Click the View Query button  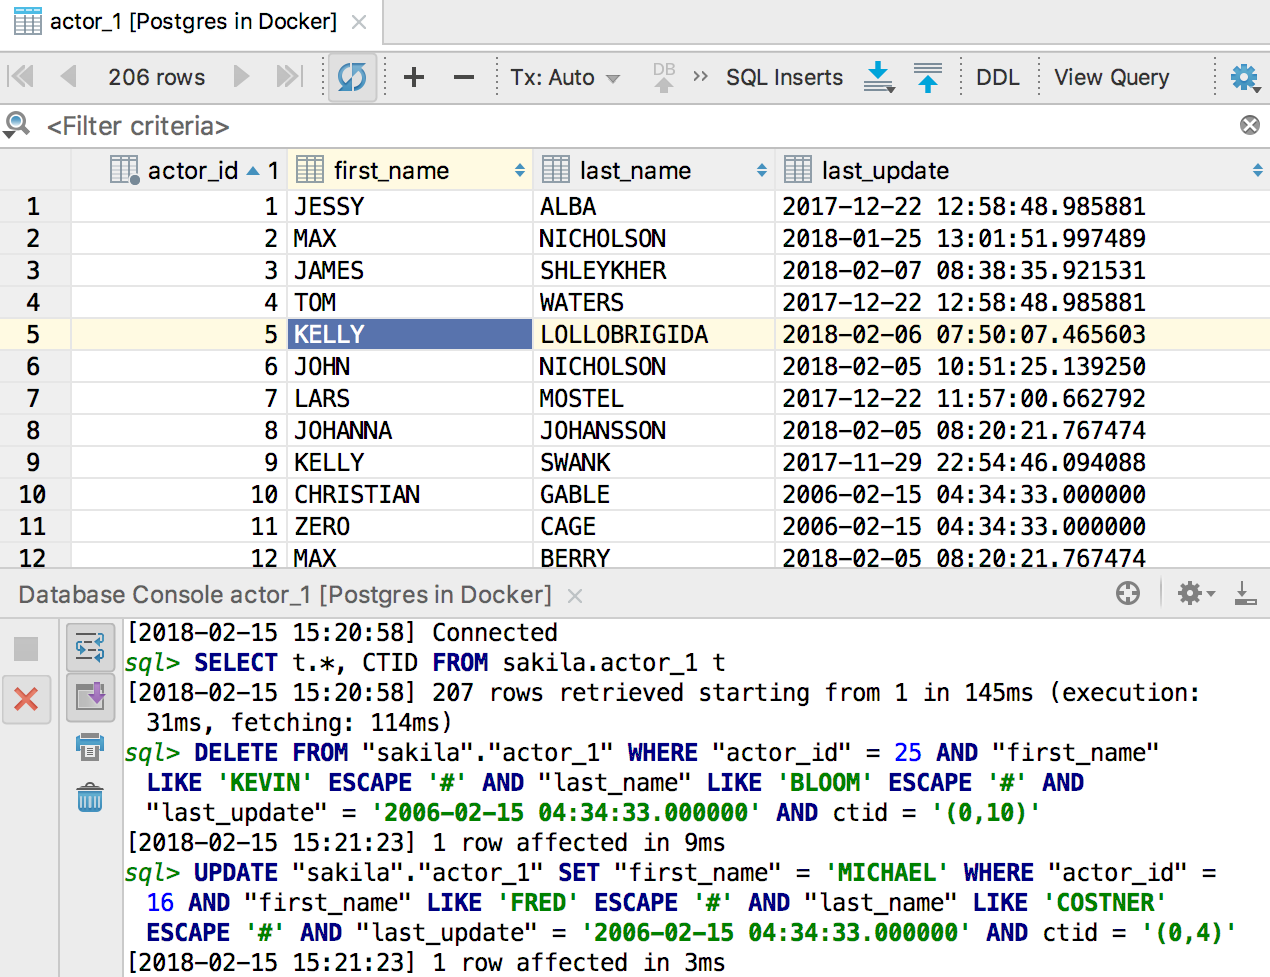[x=1111, y=78]
